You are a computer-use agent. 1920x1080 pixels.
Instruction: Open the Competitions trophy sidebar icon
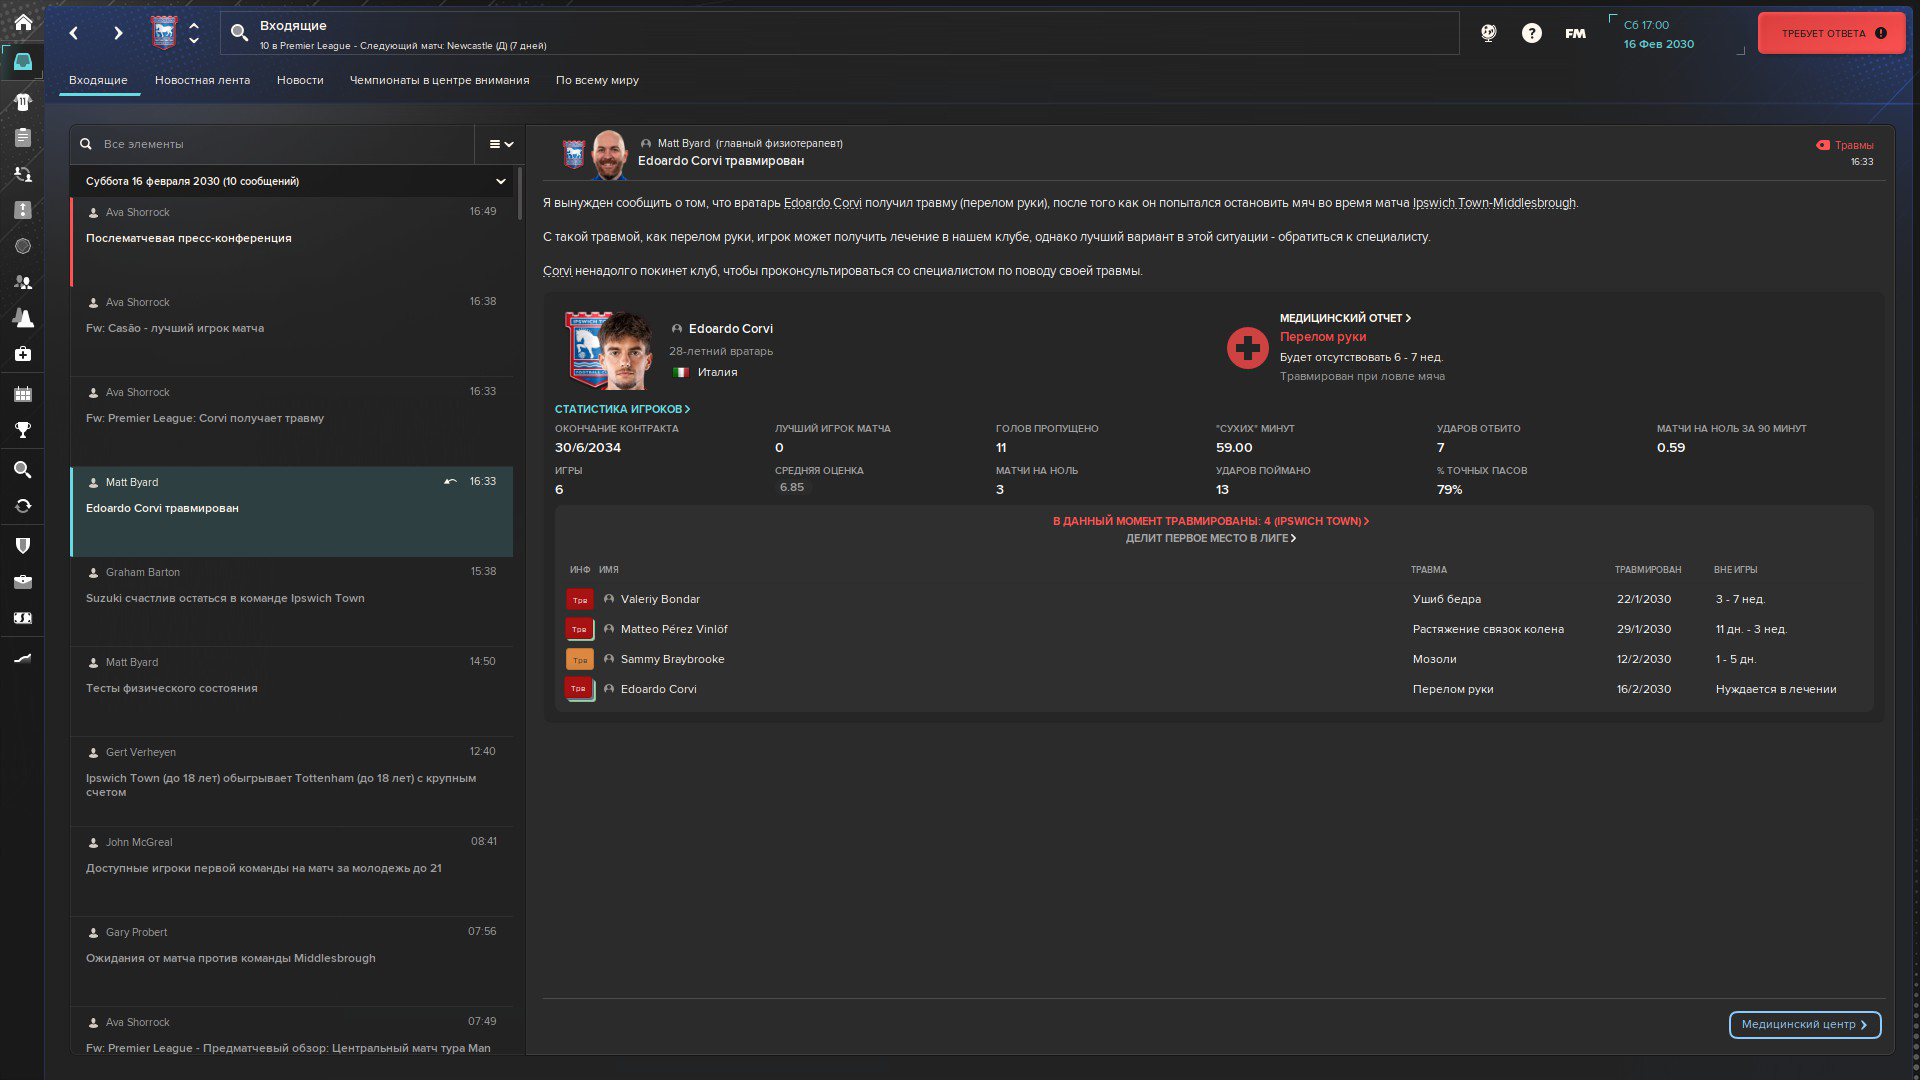click(22, 430)
